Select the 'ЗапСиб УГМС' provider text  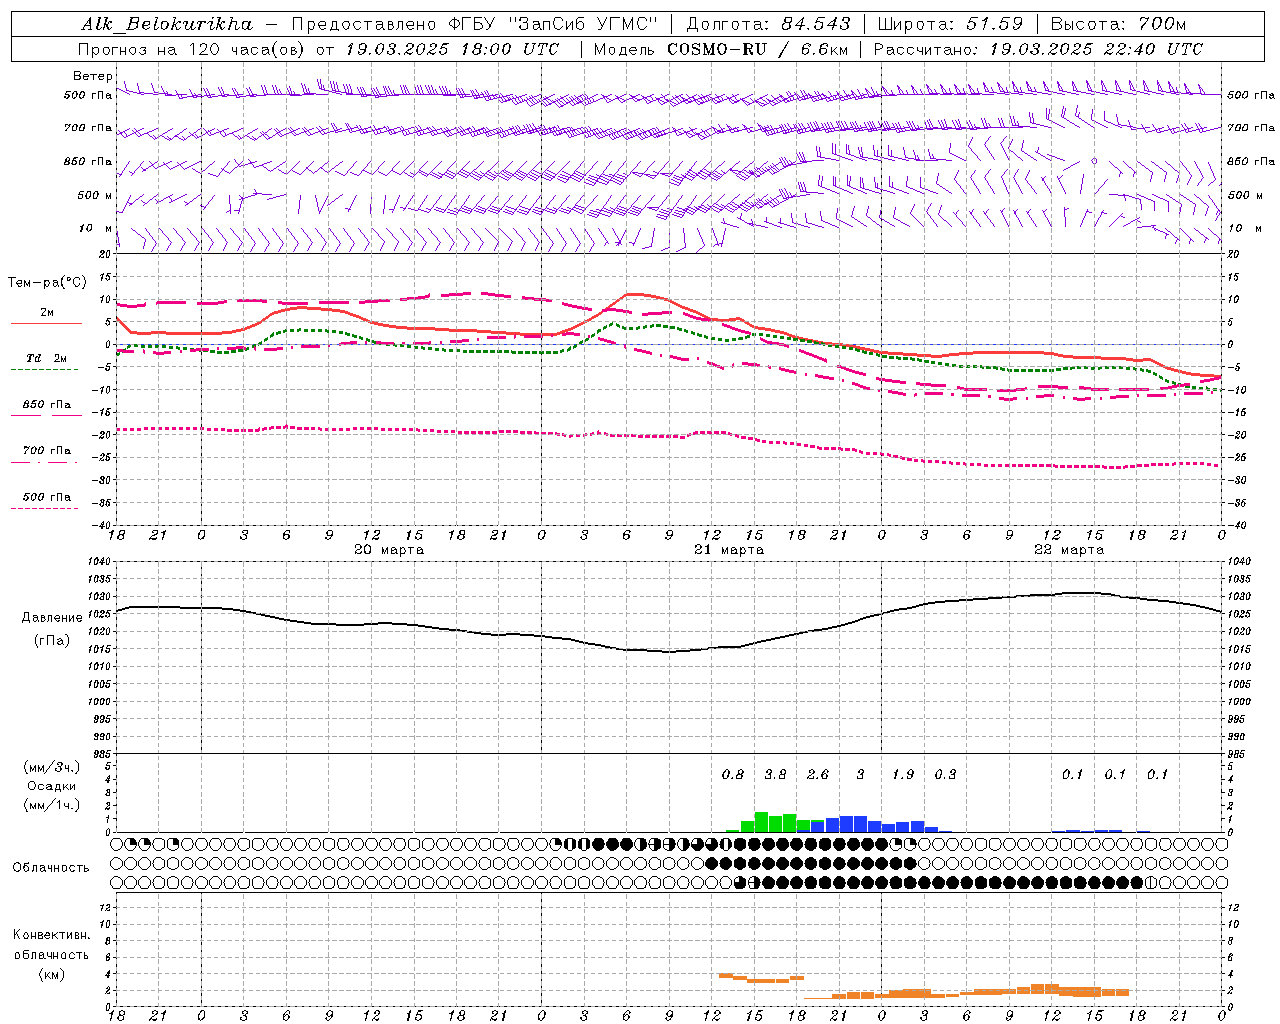[x=585, y=24]
